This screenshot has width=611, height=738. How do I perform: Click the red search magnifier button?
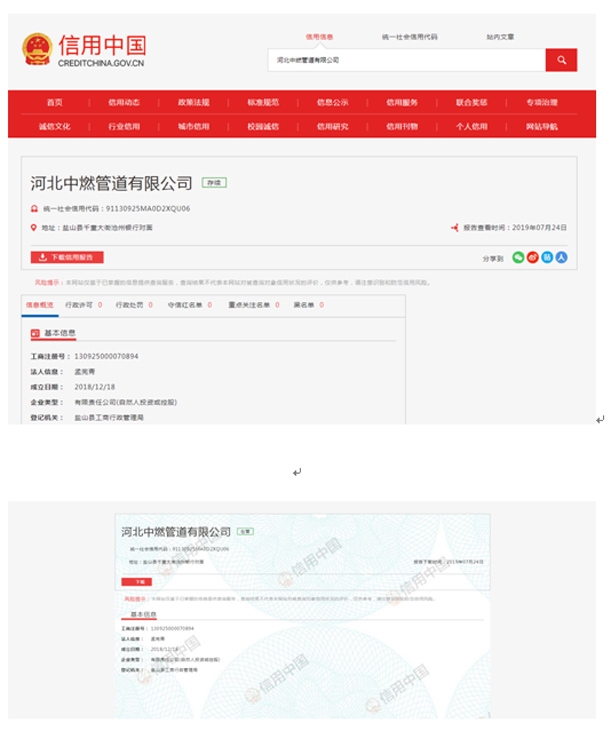(x=561, y=60)
